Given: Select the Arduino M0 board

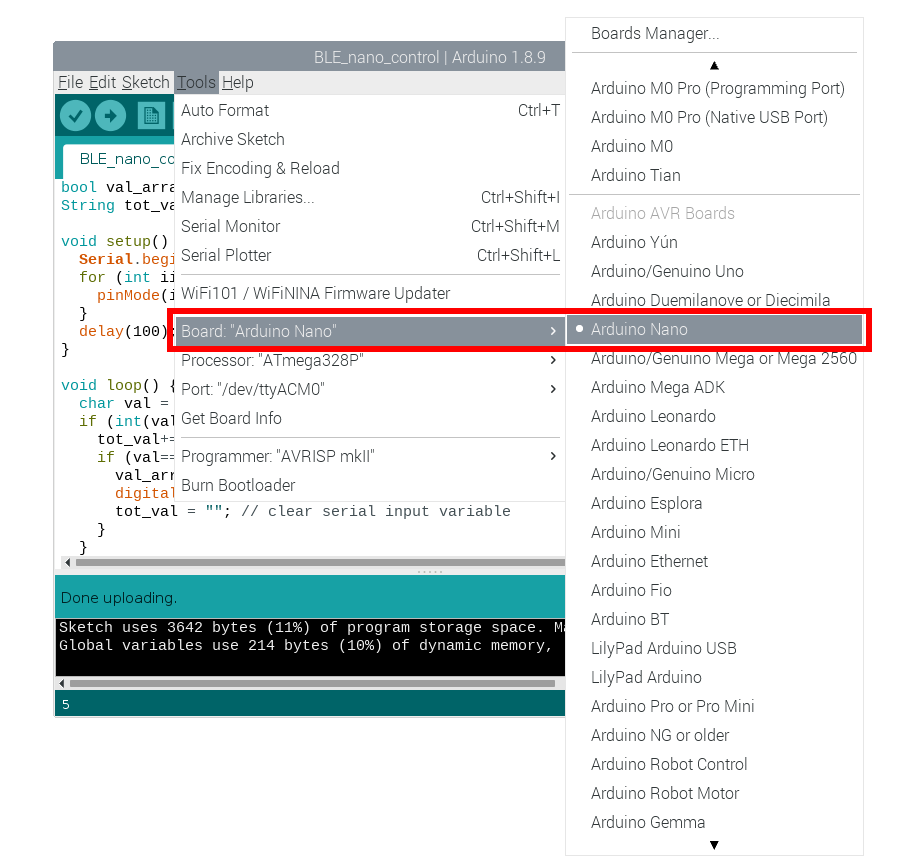Looking at the screenshot, I should [x=714, y=147].
